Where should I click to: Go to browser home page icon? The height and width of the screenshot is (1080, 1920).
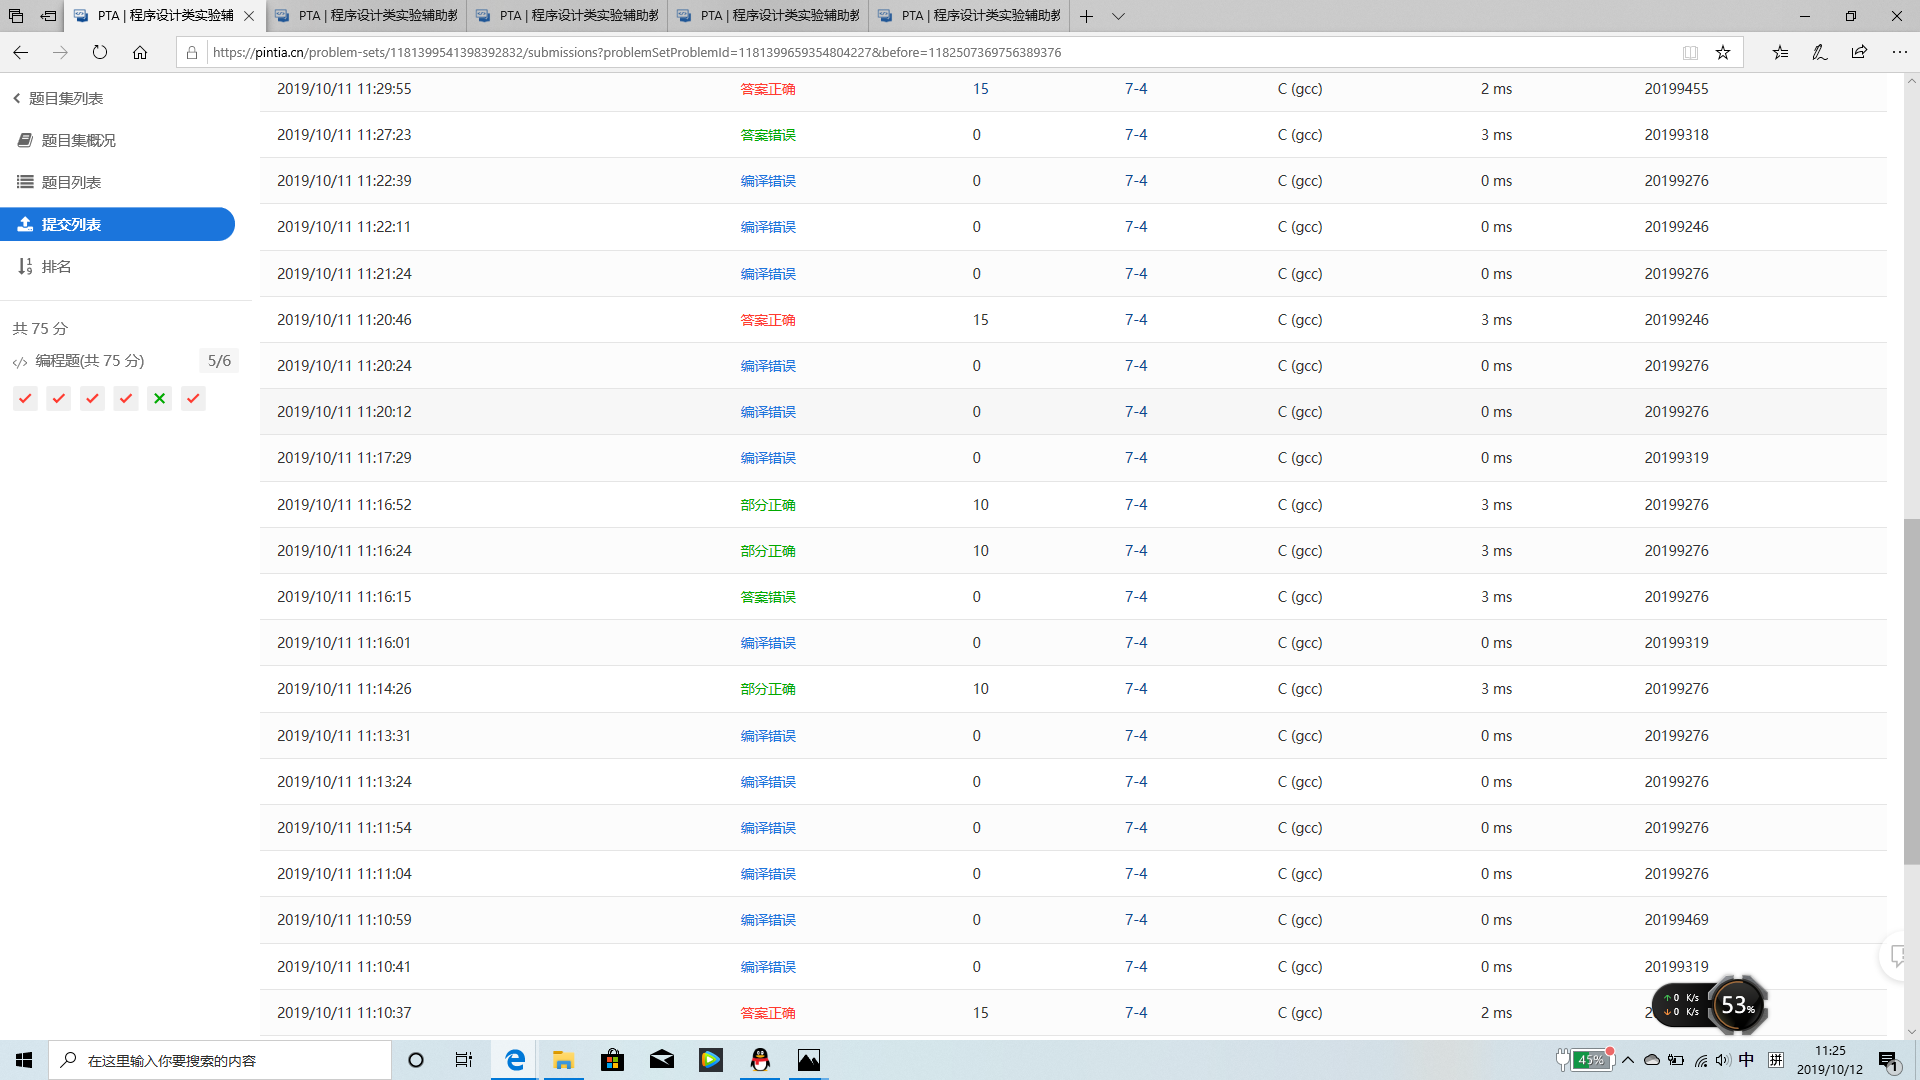point(140,52)
